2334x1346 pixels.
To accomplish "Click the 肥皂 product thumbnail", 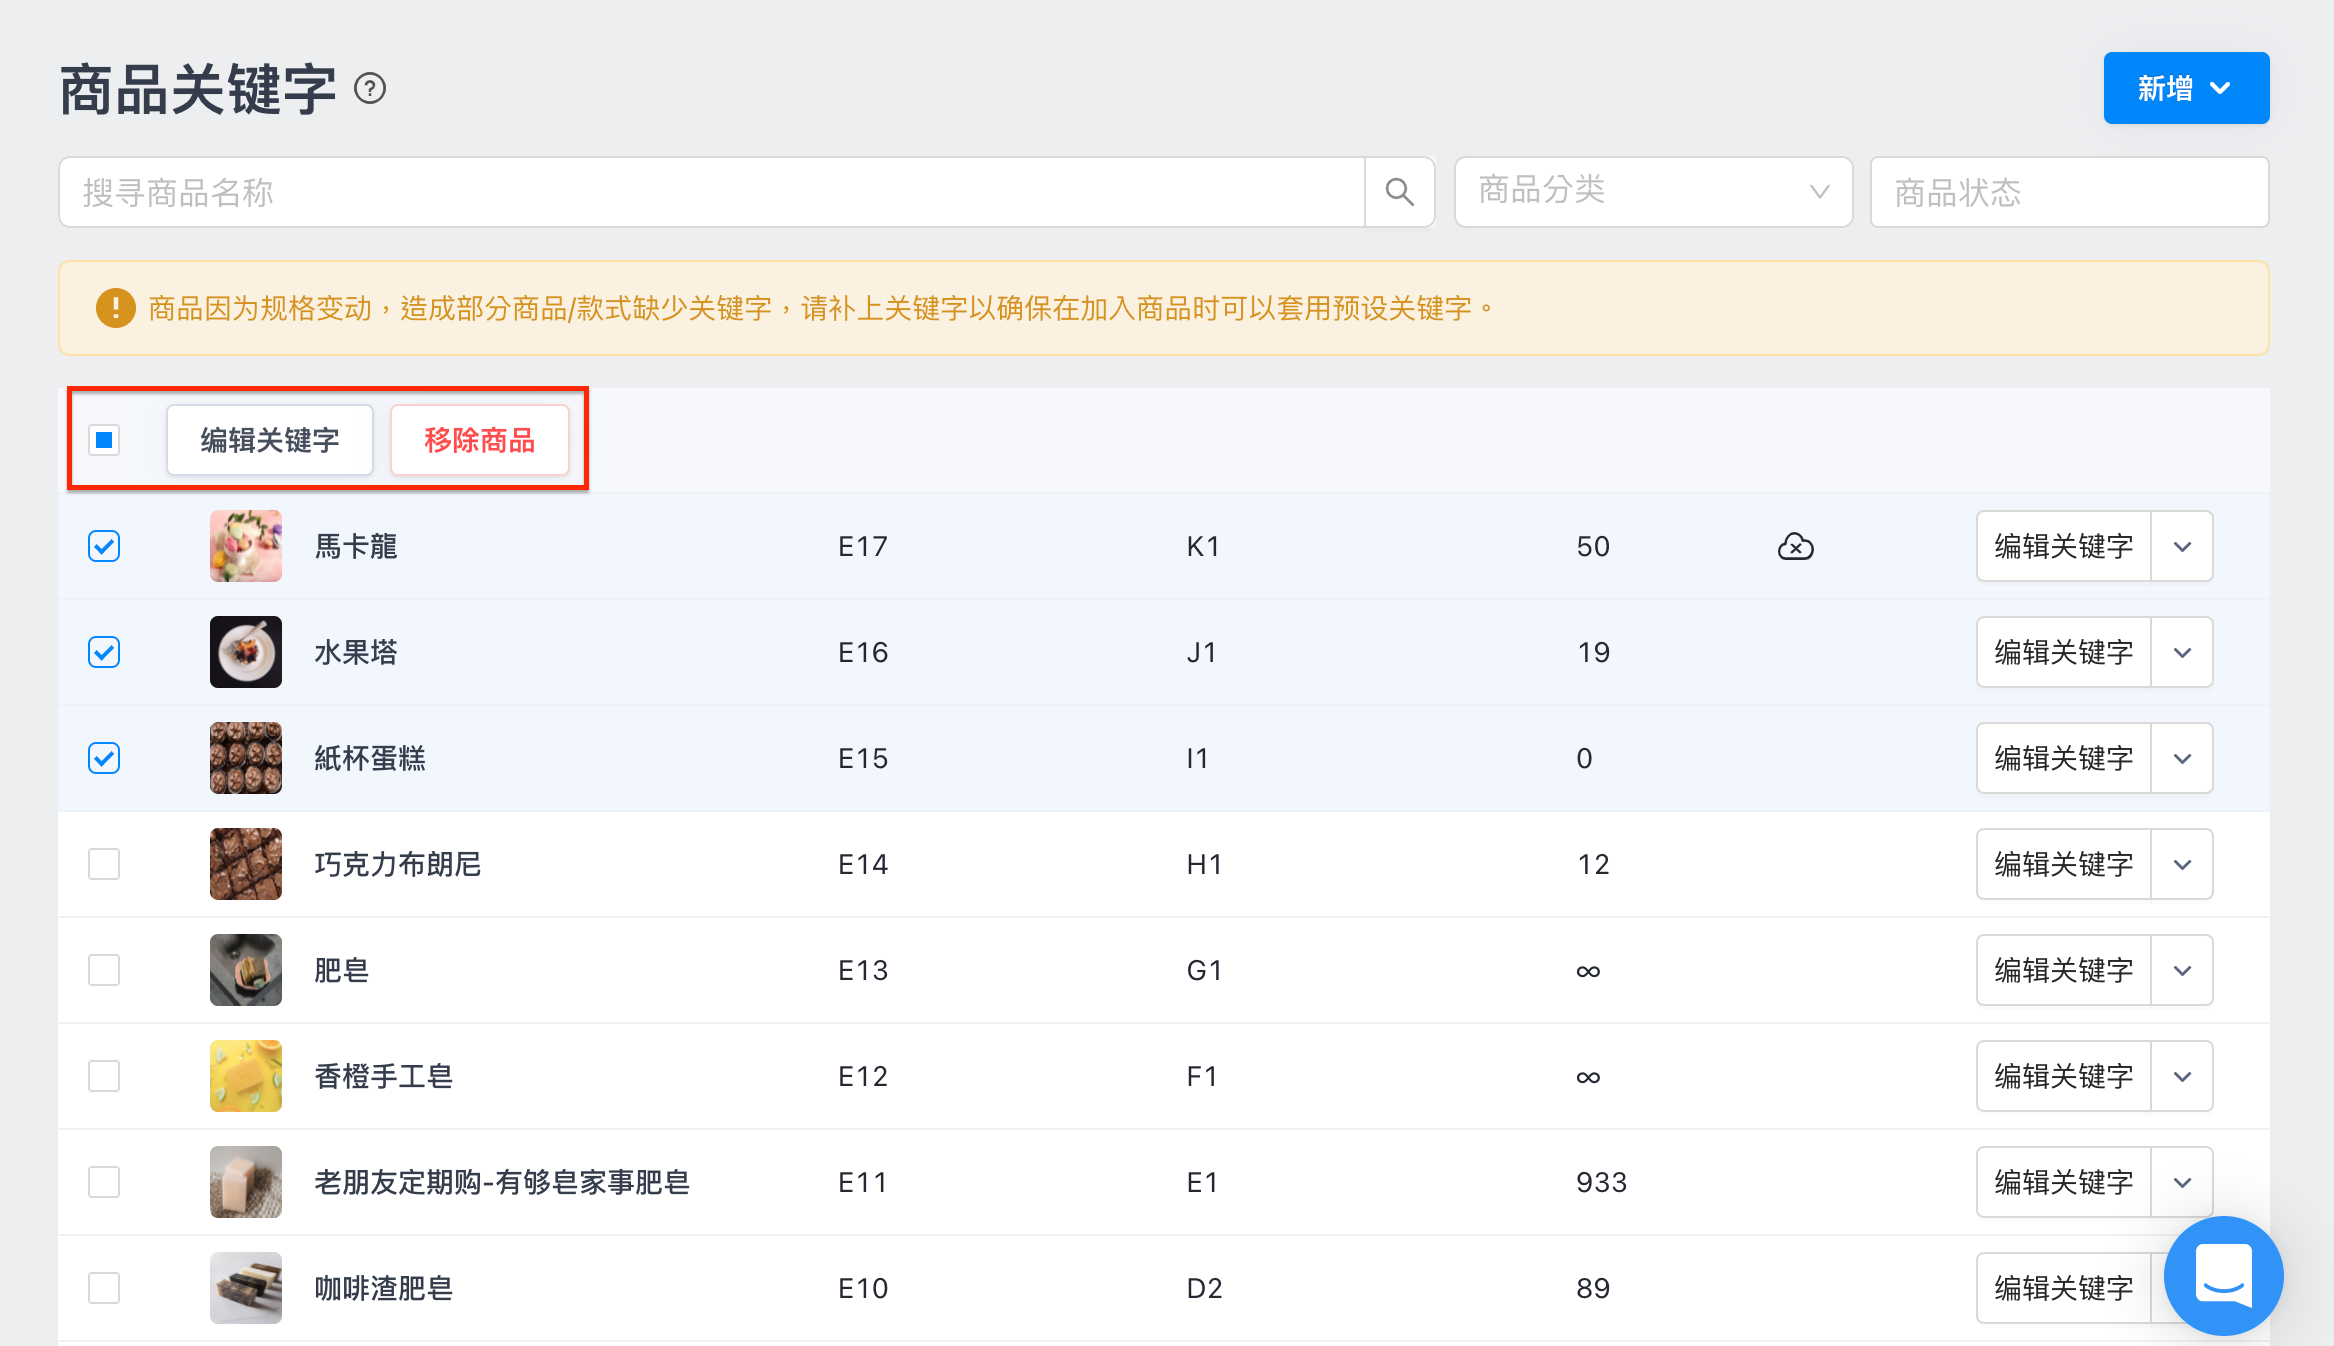I will click(x=246, y=970).
